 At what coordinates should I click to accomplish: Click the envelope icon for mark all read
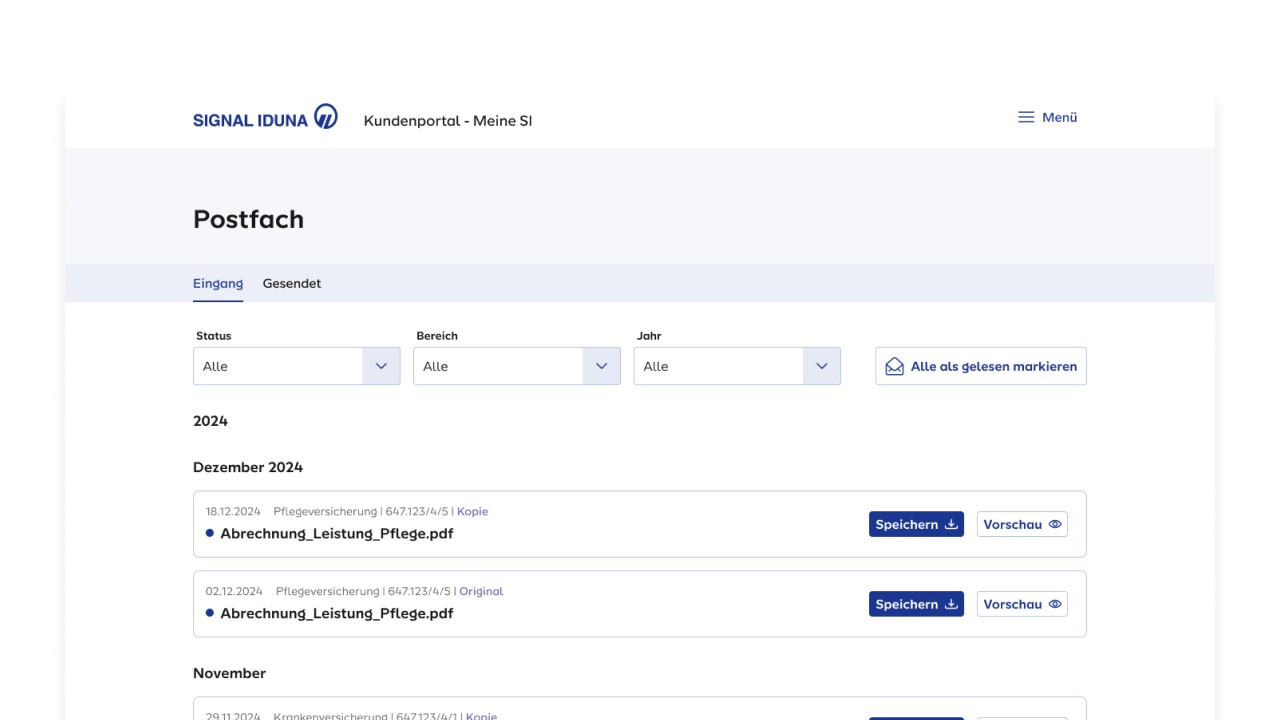(x=894, y=367)
